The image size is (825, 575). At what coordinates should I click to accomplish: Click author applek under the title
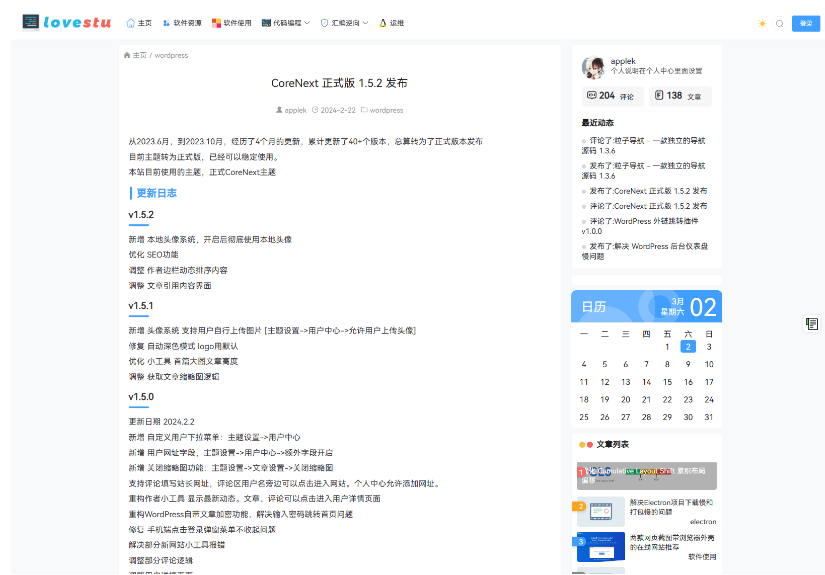click(x=291, y=110)
